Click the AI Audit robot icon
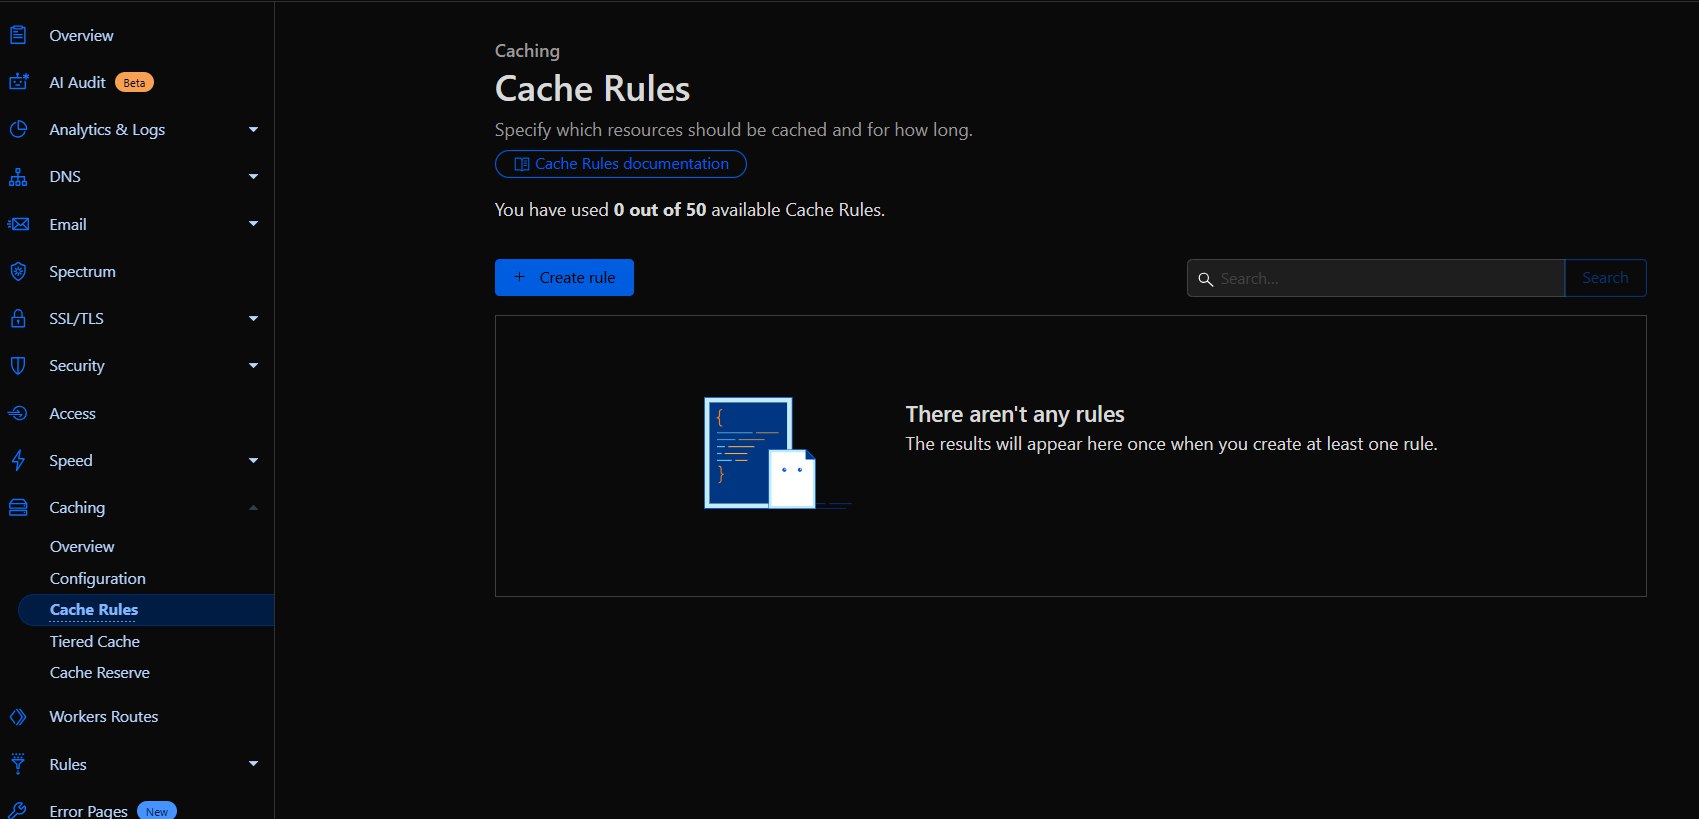Screen dimensions: 1699x819 pos(18,82)
